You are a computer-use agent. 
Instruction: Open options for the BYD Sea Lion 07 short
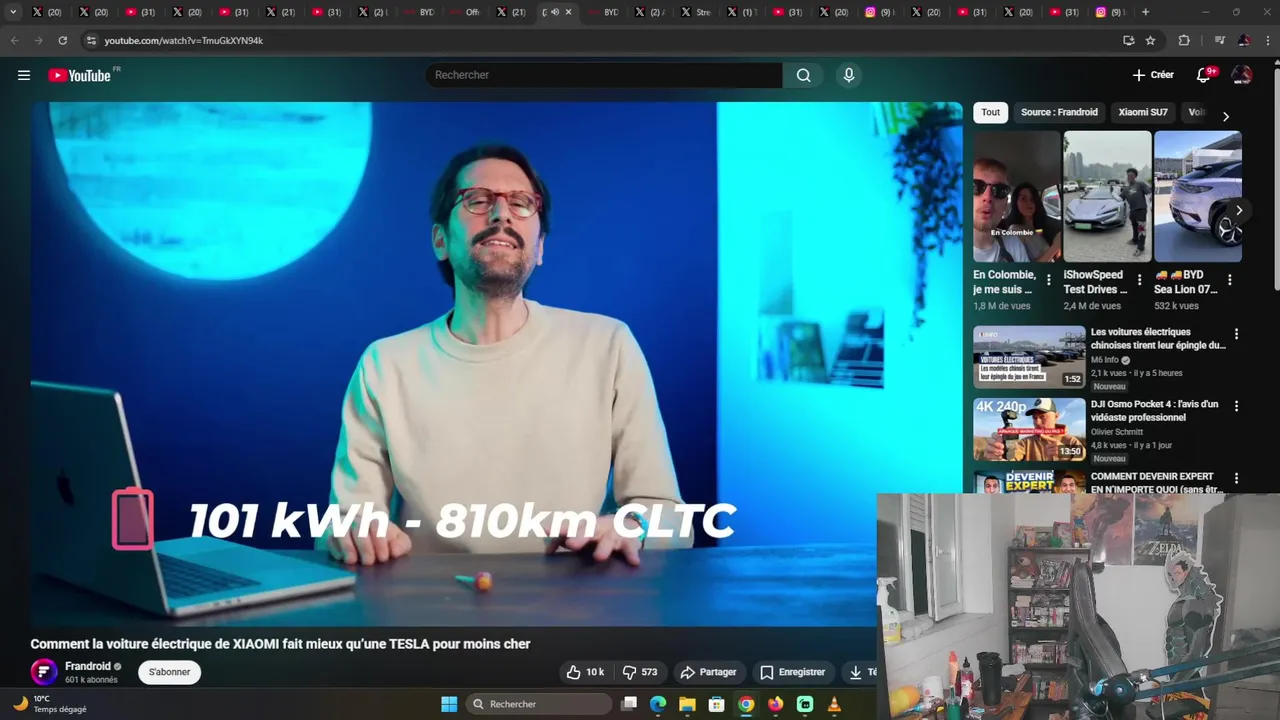(x=1229, y=280)
